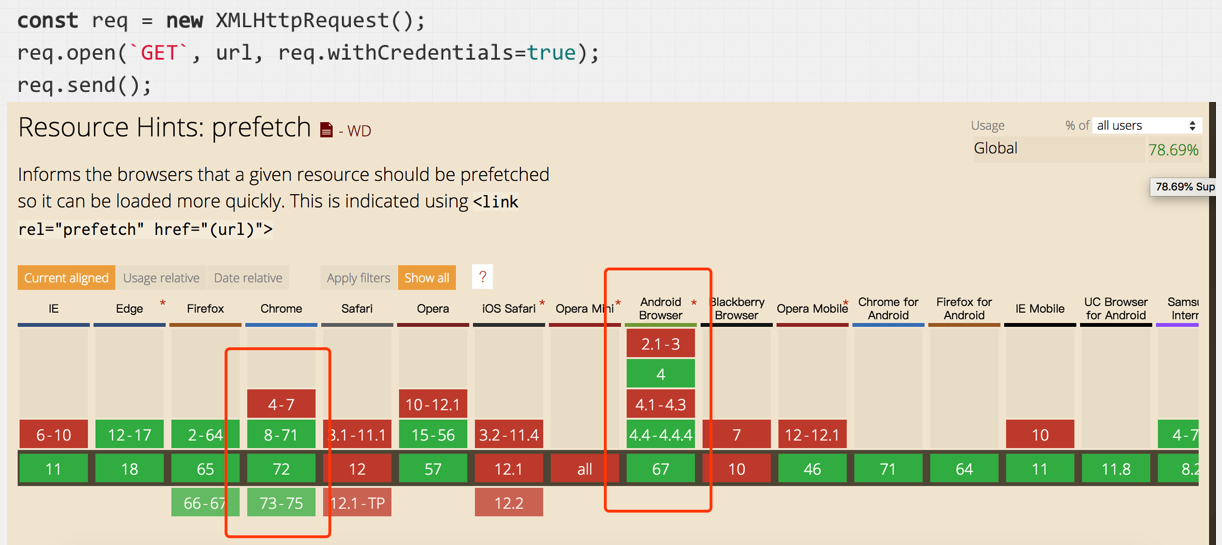Click the Android Browser 4.4-4.4.4 cell
The image size is (1222, 545).
pos(660,435)
